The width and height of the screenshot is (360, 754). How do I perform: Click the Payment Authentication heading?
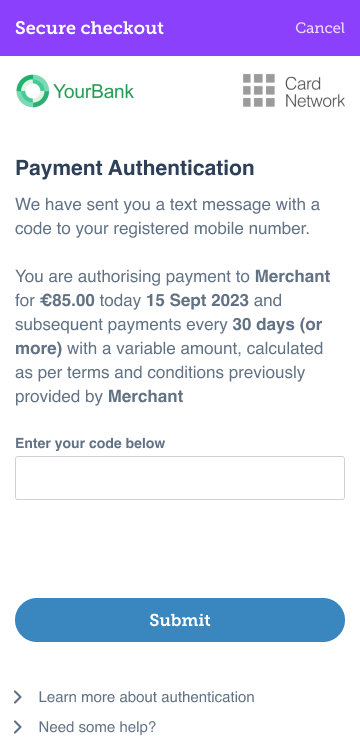pyautogui.click(x=135, y=168)
